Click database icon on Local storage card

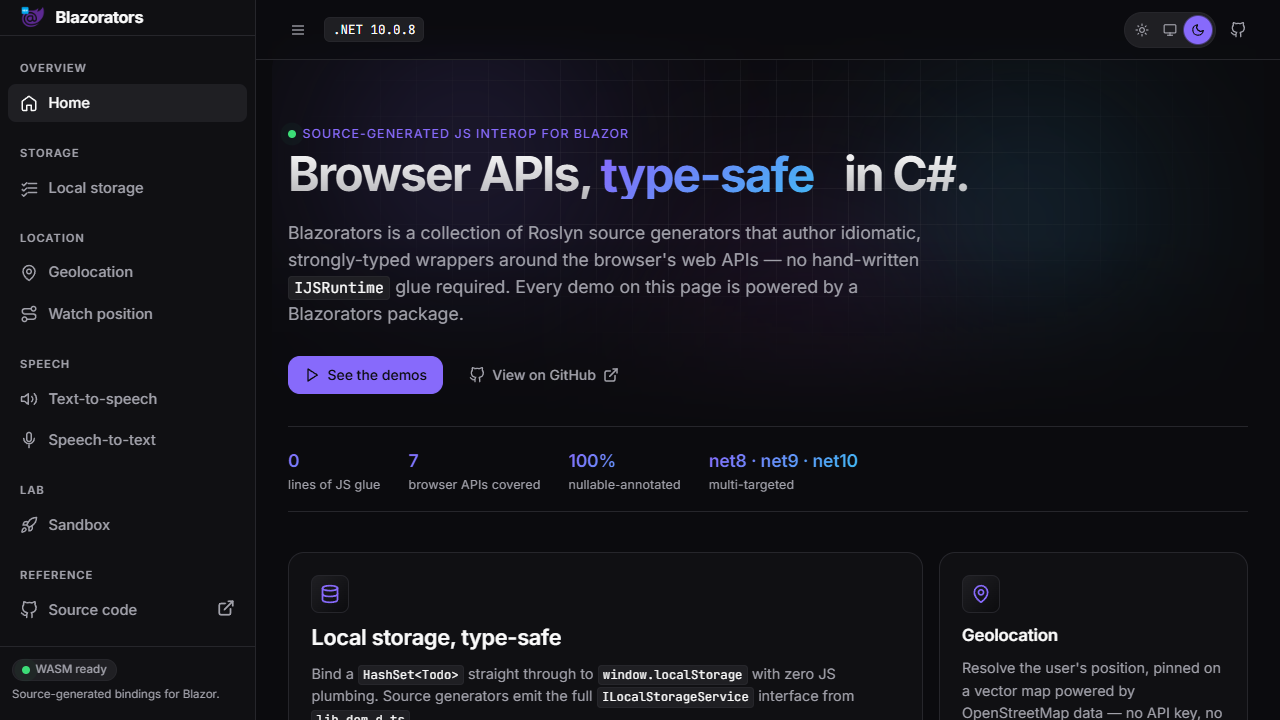coord(330,594)
